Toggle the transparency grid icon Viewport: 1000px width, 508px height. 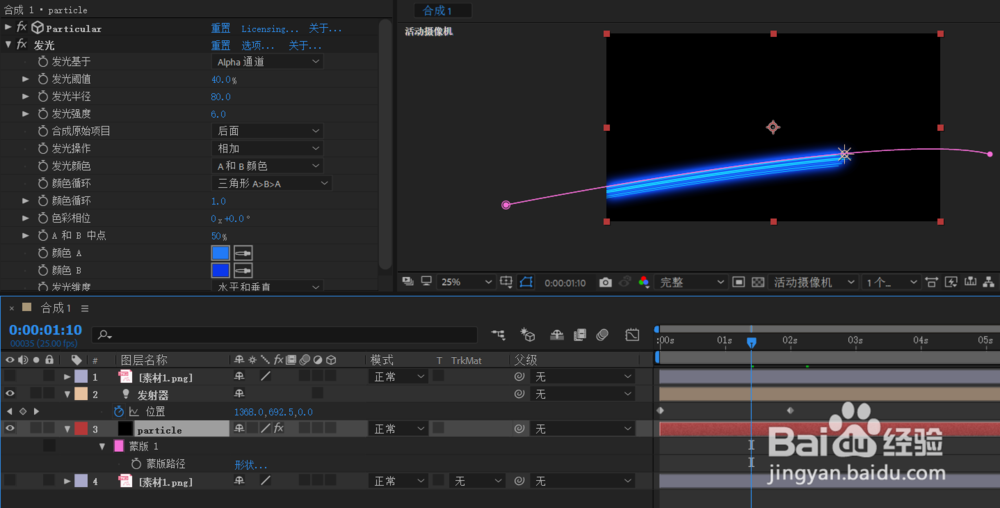[758, 282]
